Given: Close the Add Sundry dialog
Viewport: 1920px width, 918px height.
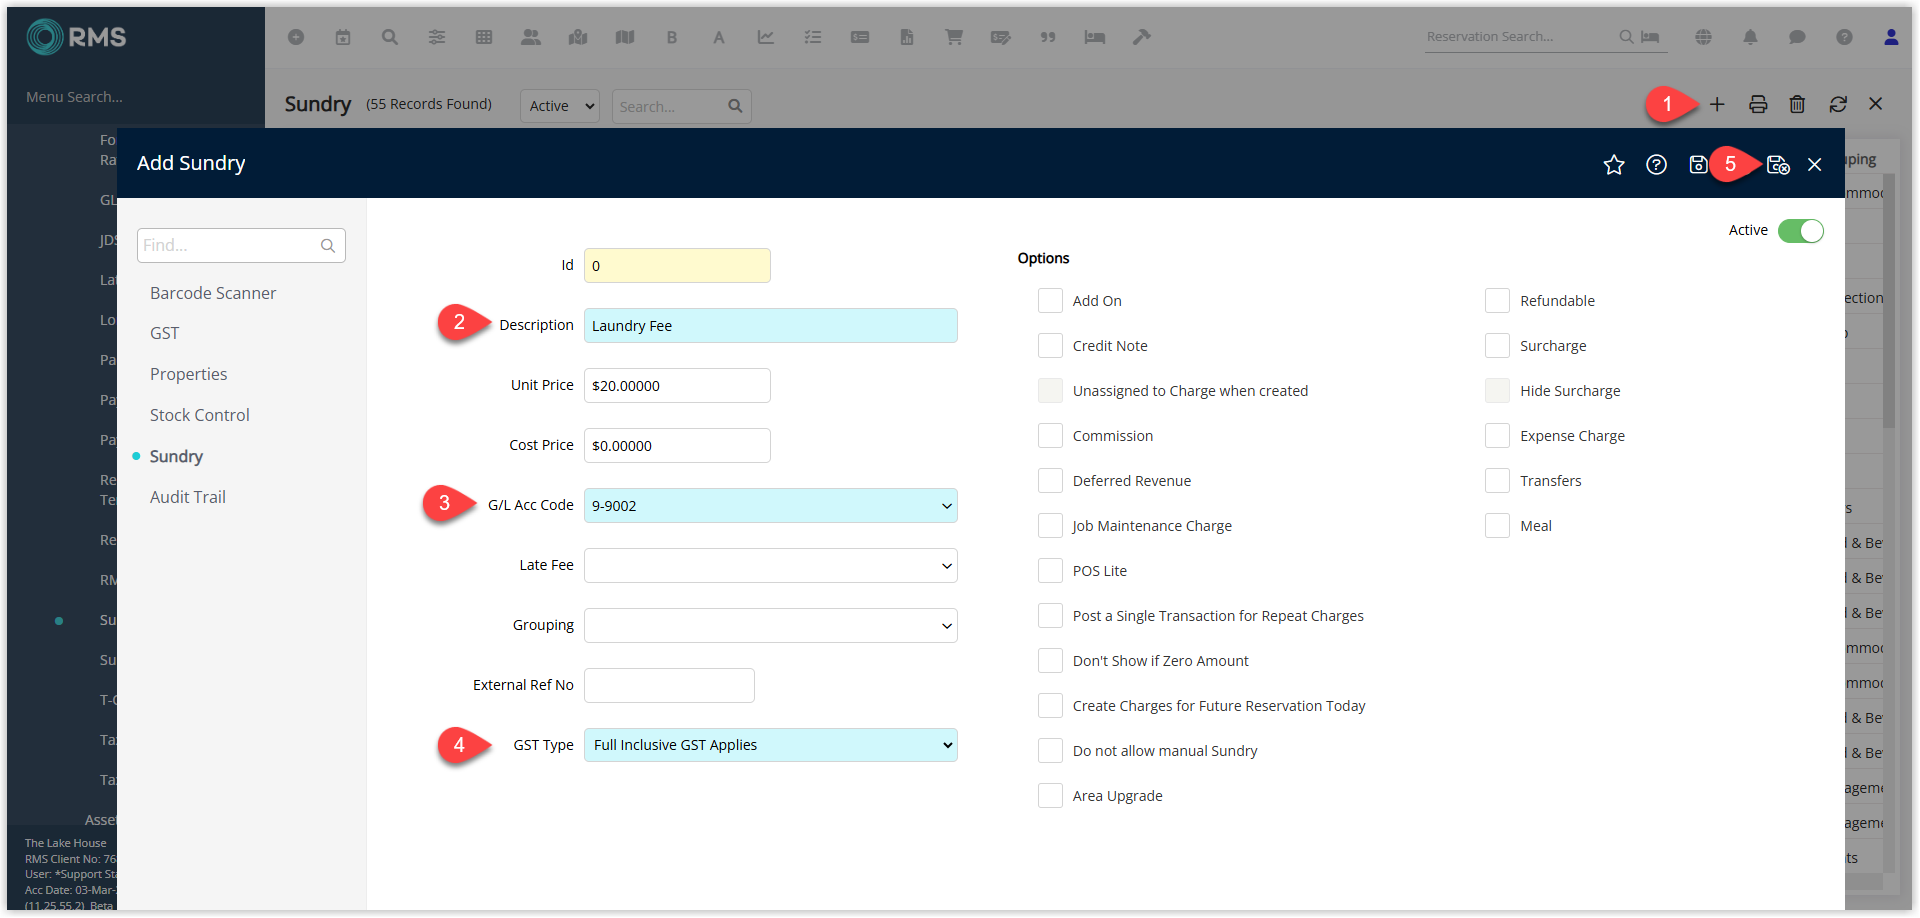Looking at the screenshot, I should [1815, 165].
